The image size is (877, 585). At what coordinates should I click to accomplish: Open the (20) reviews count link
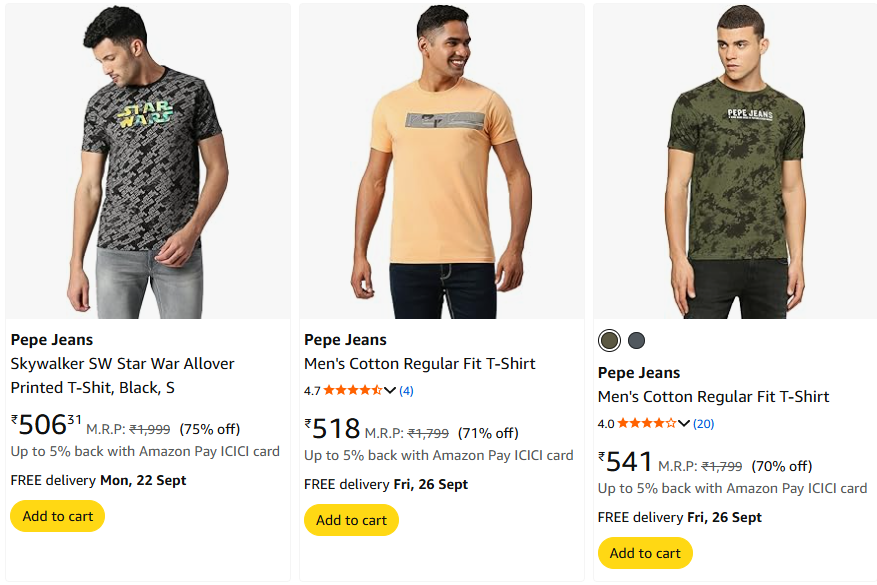click(703, 423)
